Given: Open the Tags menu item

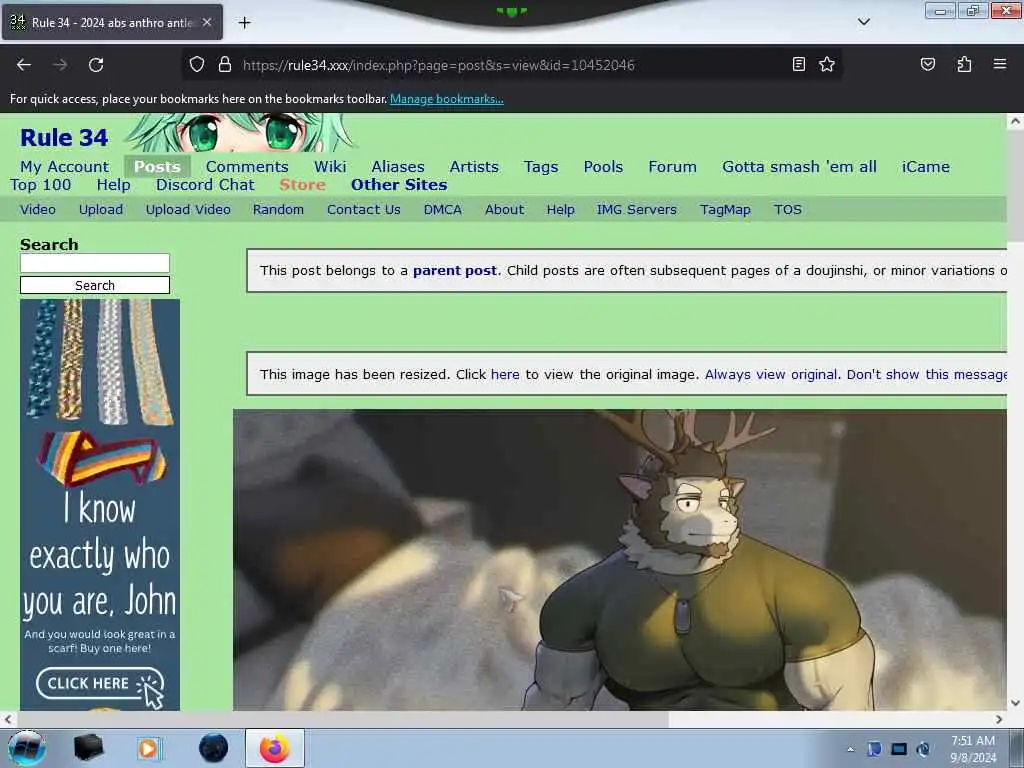Looking at the screenshot, I should click(x=541, y=167).
